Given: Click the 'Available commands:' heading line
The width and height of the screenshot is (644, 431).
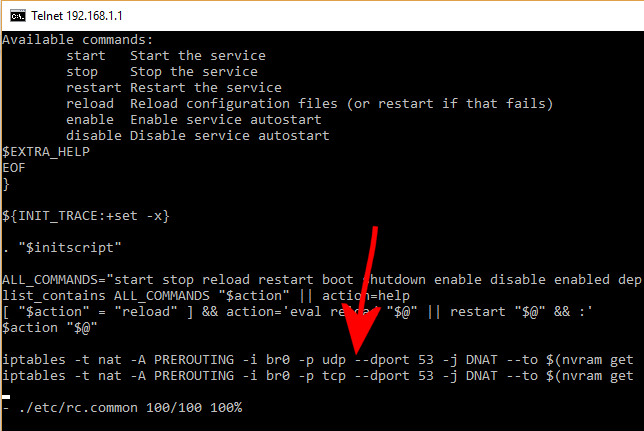Looking at the screenshot, I should (78, 40).
